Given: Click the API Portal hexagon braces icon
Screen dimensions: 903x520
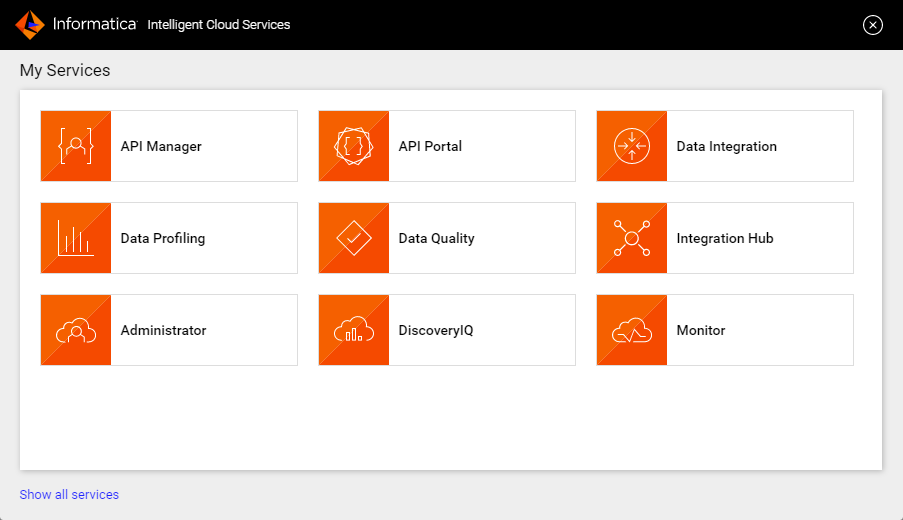Looking at the screenshot, I should pyautogui.click(x=354, y=146).
